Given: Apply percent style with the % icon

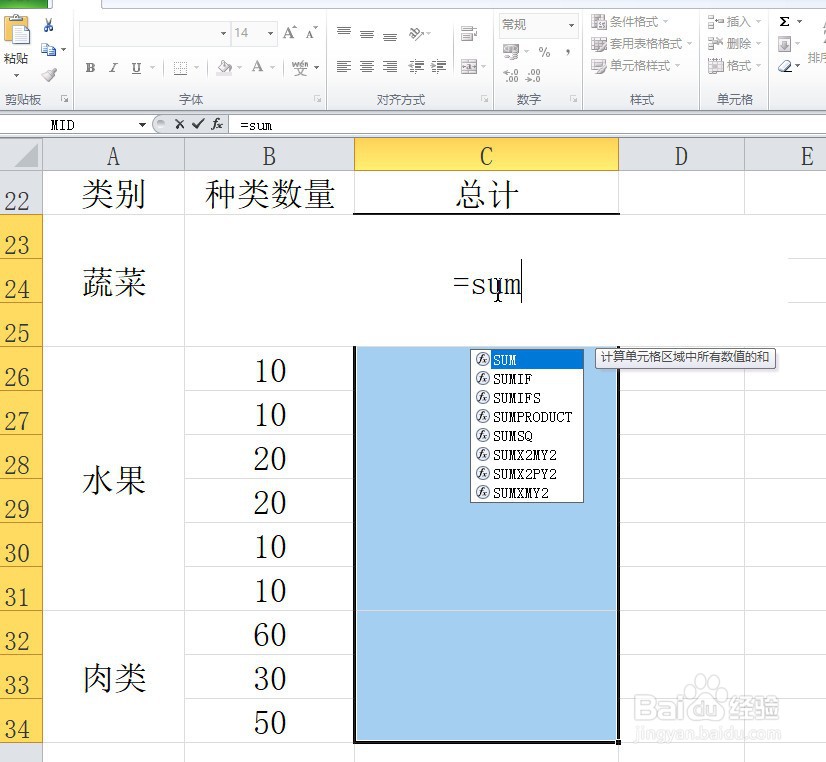Looking at the screenshot, I should (x=543, y=50).
